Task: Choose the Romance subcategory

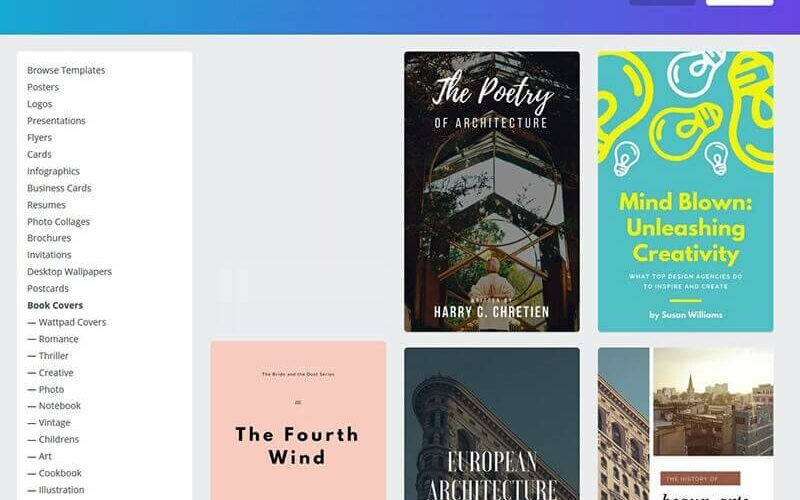Action: [x=53, y=339]
